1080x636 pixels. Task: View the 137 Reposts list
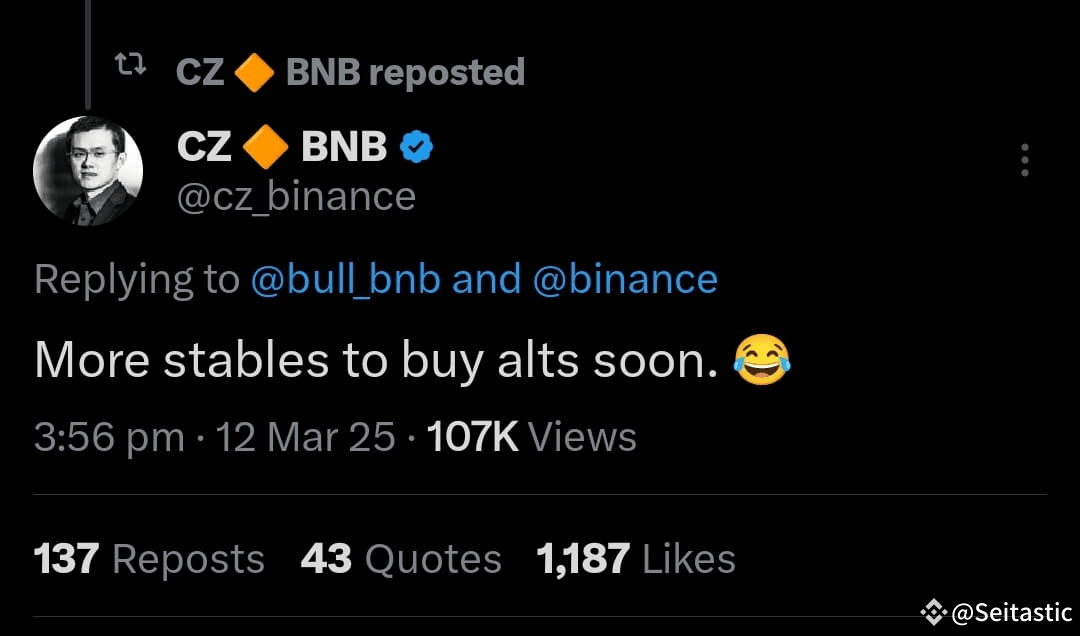click(x=149, y=559)
